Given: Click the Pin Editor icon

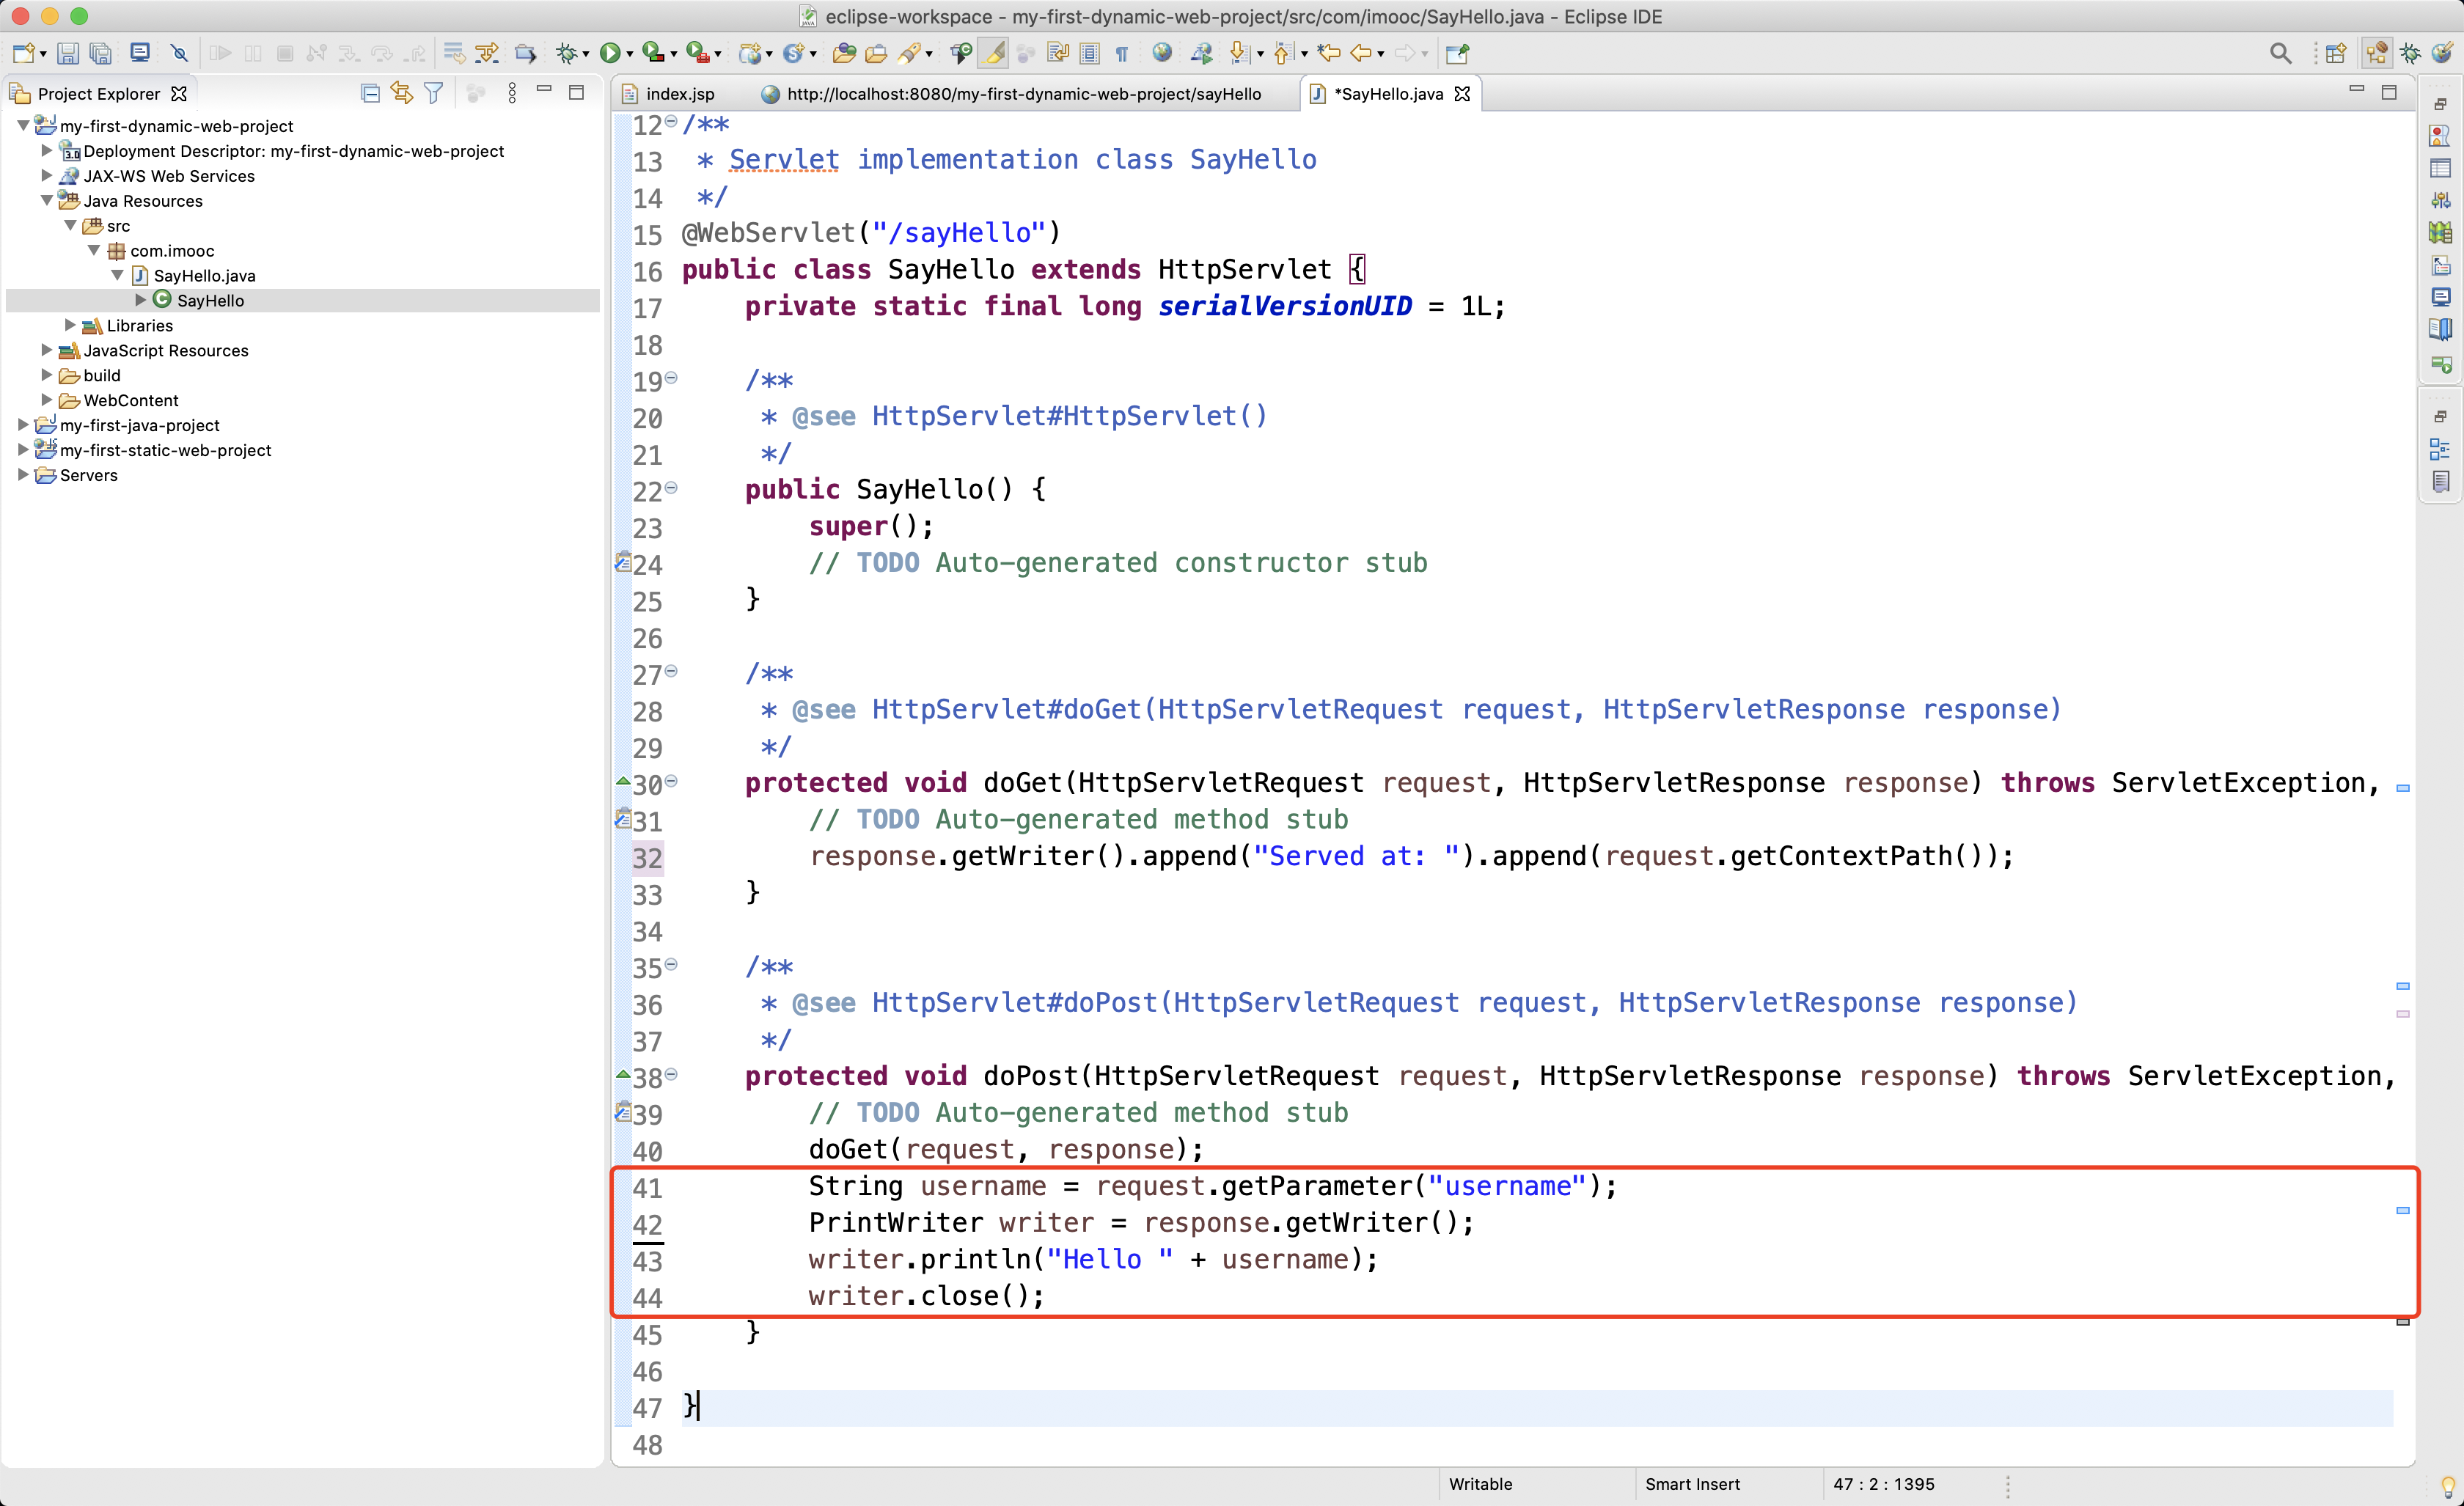Looking at the screenshot, I should (x=1457, y=53).
